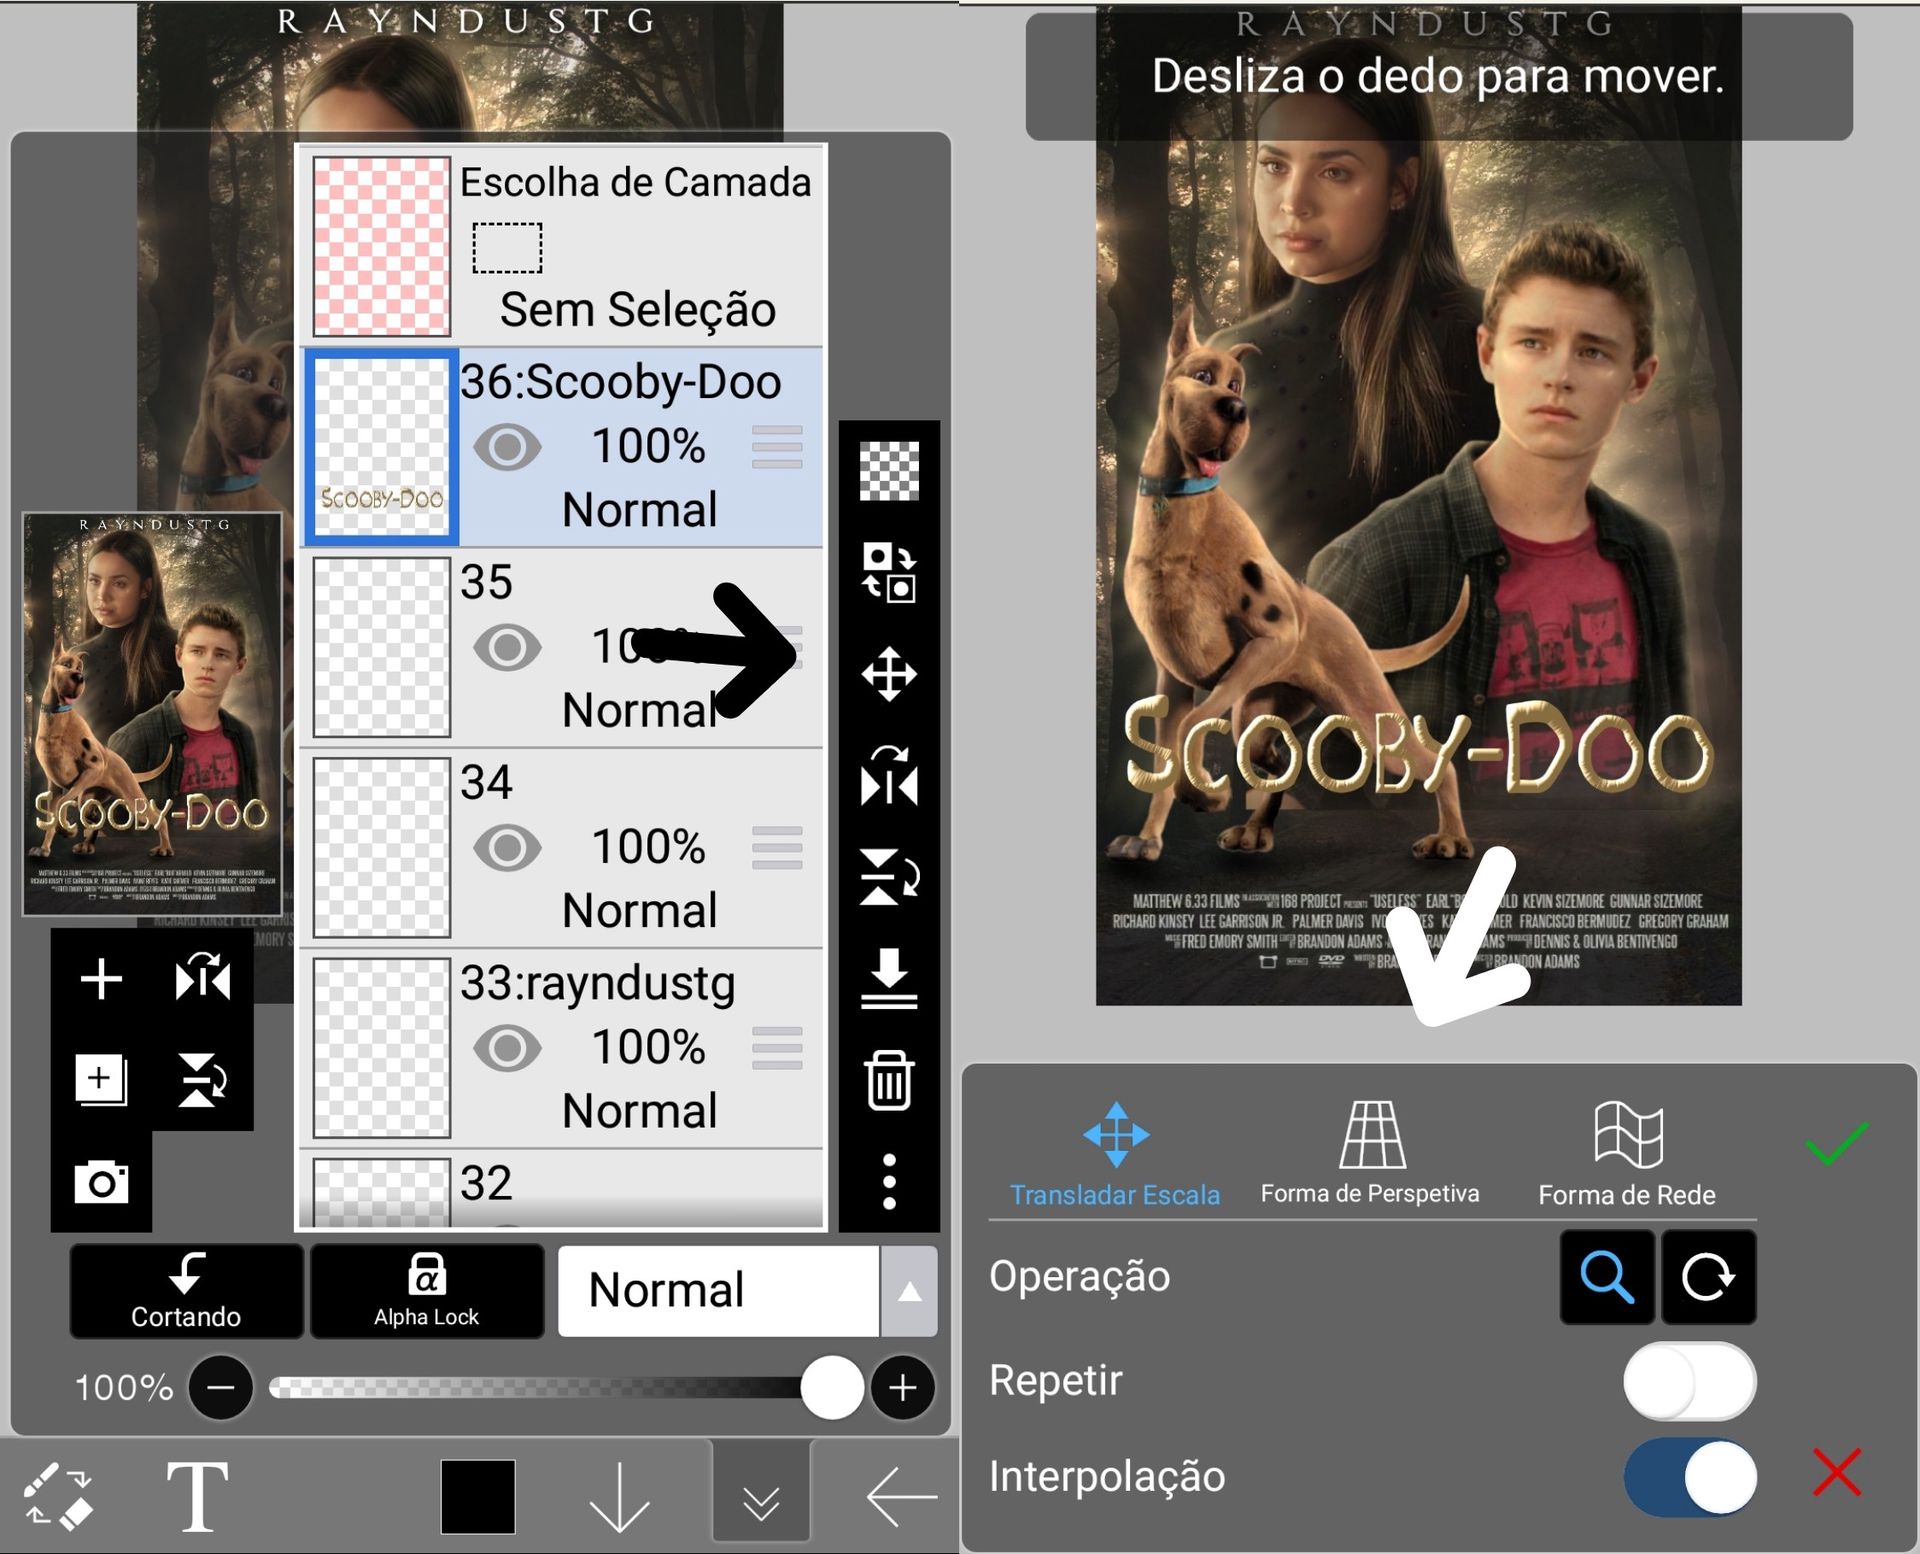Hide layer 35 eye icon

507,647
